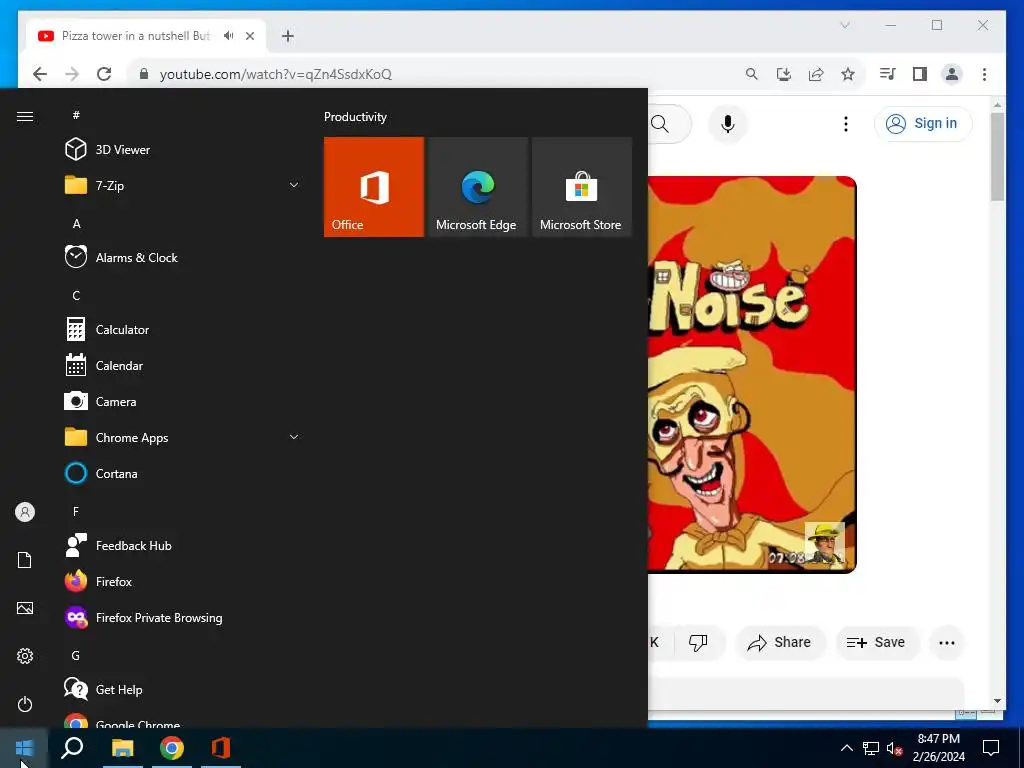Screen dimensions: 1024x768
Task: Switch to Chrome on the taskbar
Action: pyautogui.click(x=172, y=748)
